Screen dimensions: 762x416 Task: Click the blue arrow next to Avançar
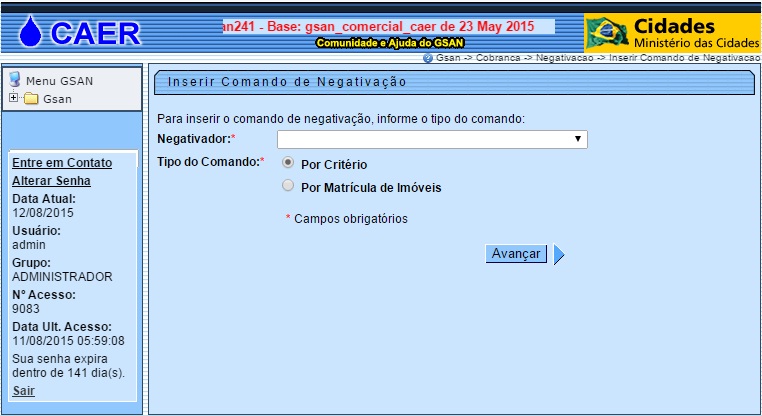[x=559, y=254]
